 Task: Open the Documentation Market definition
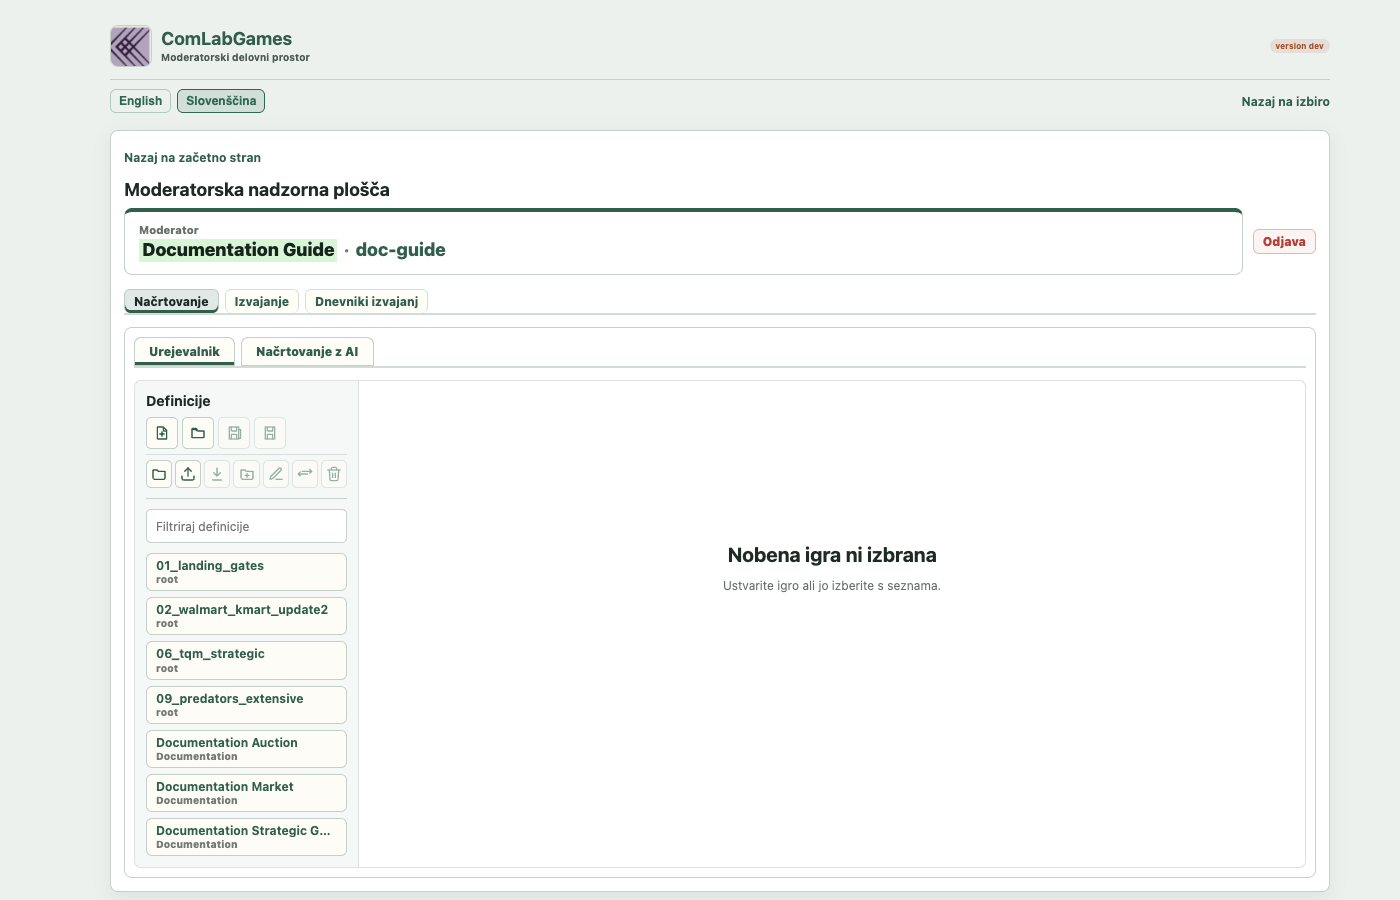(x=246, y=793)
